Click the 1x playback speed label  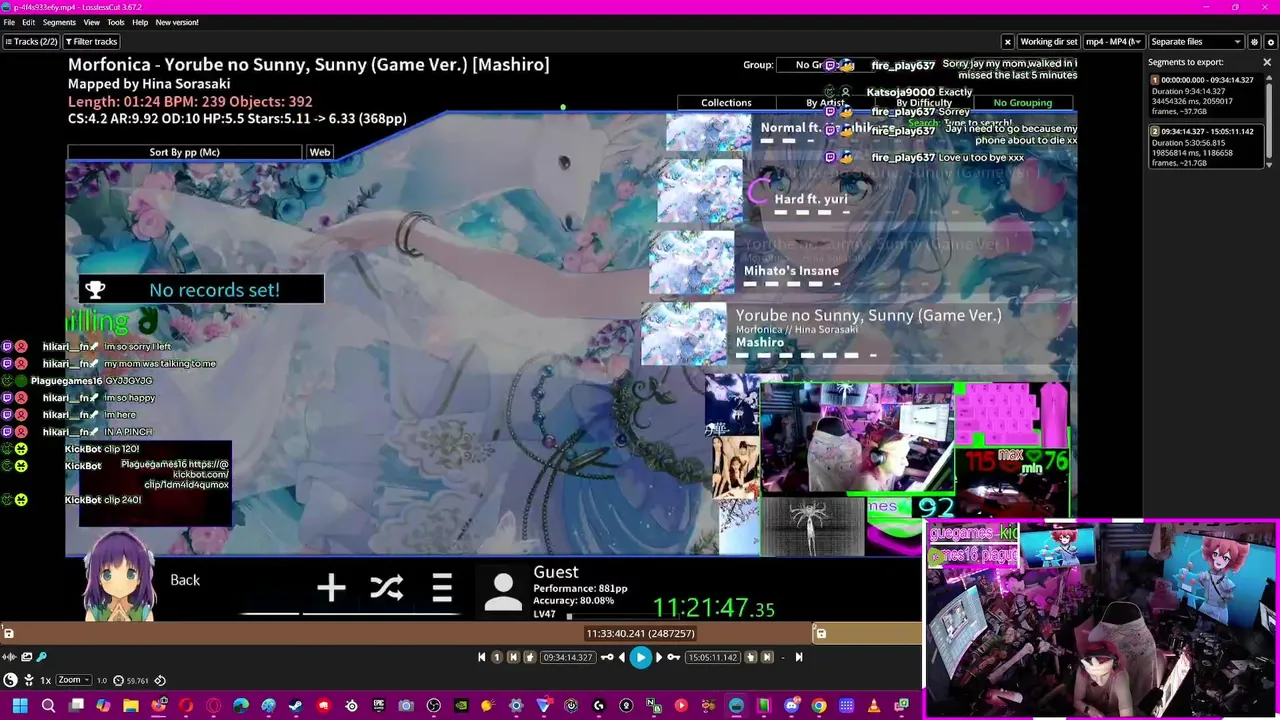[45, 680]
